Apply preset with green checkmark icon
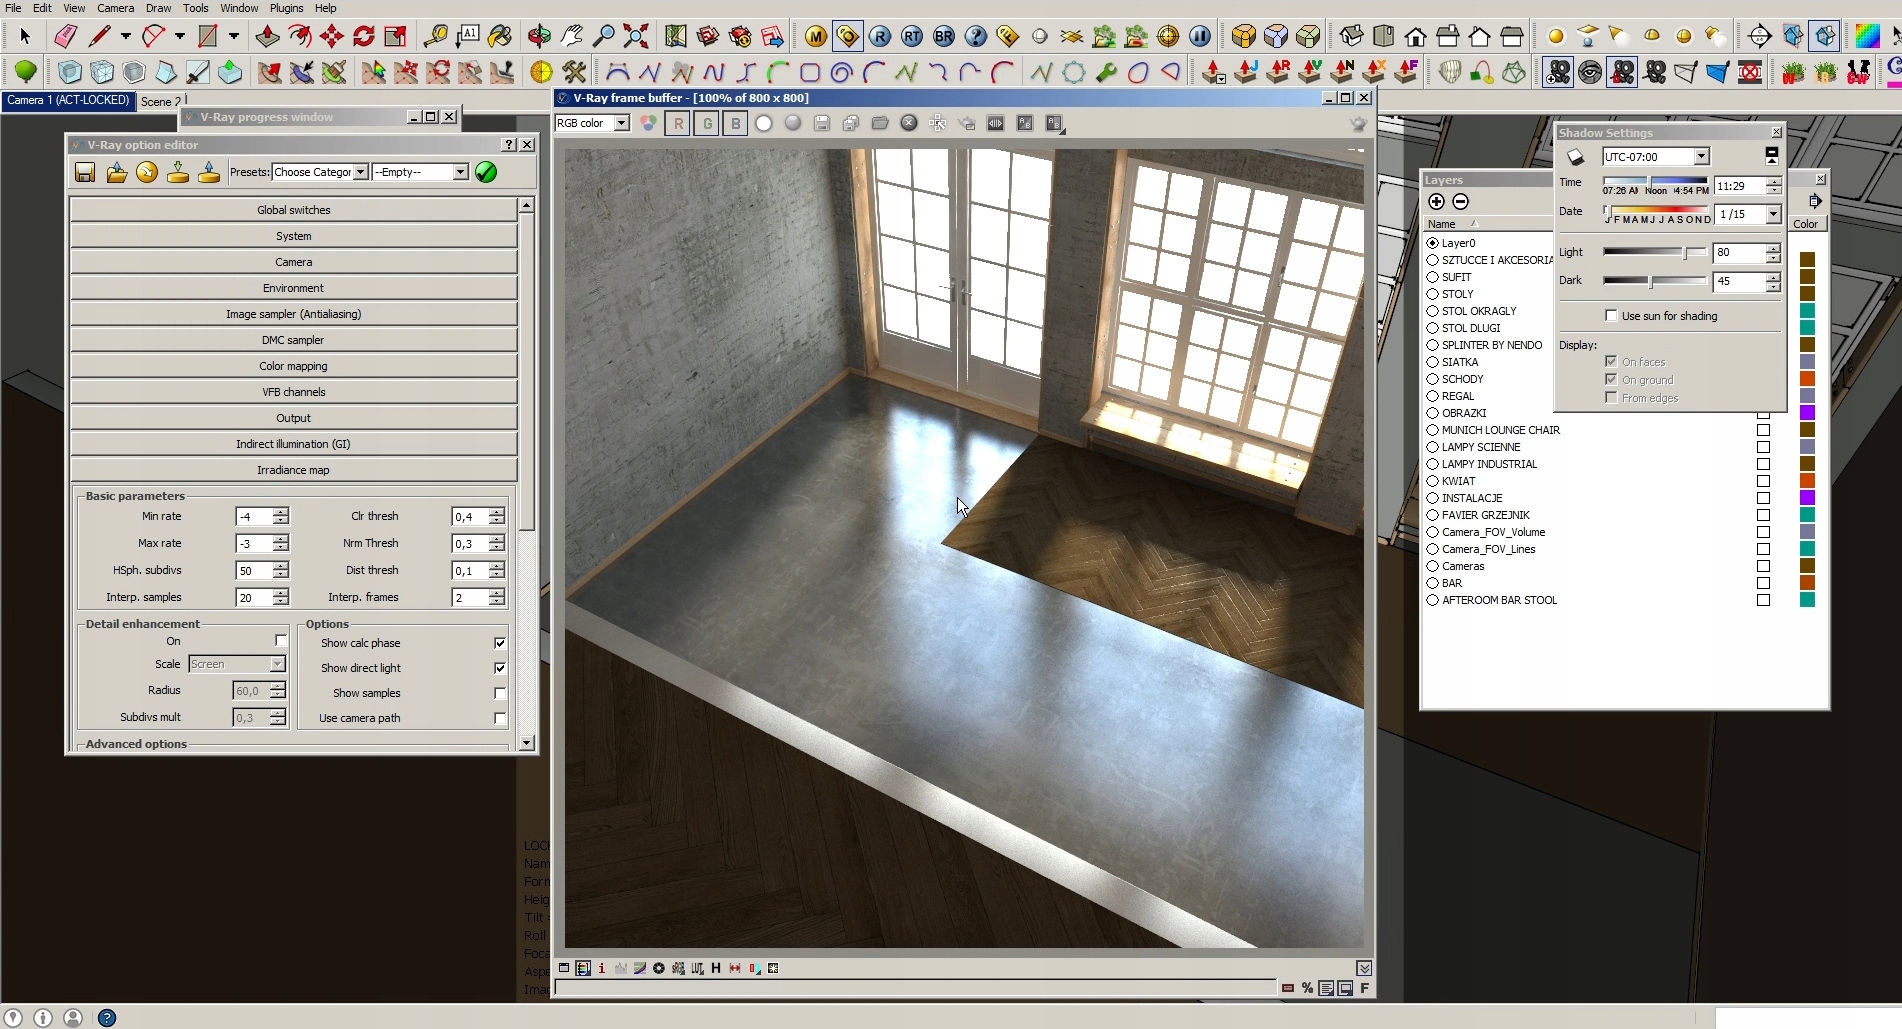Image resolution: width=1902 pixels, height=1029 pixels. point(486,172)
